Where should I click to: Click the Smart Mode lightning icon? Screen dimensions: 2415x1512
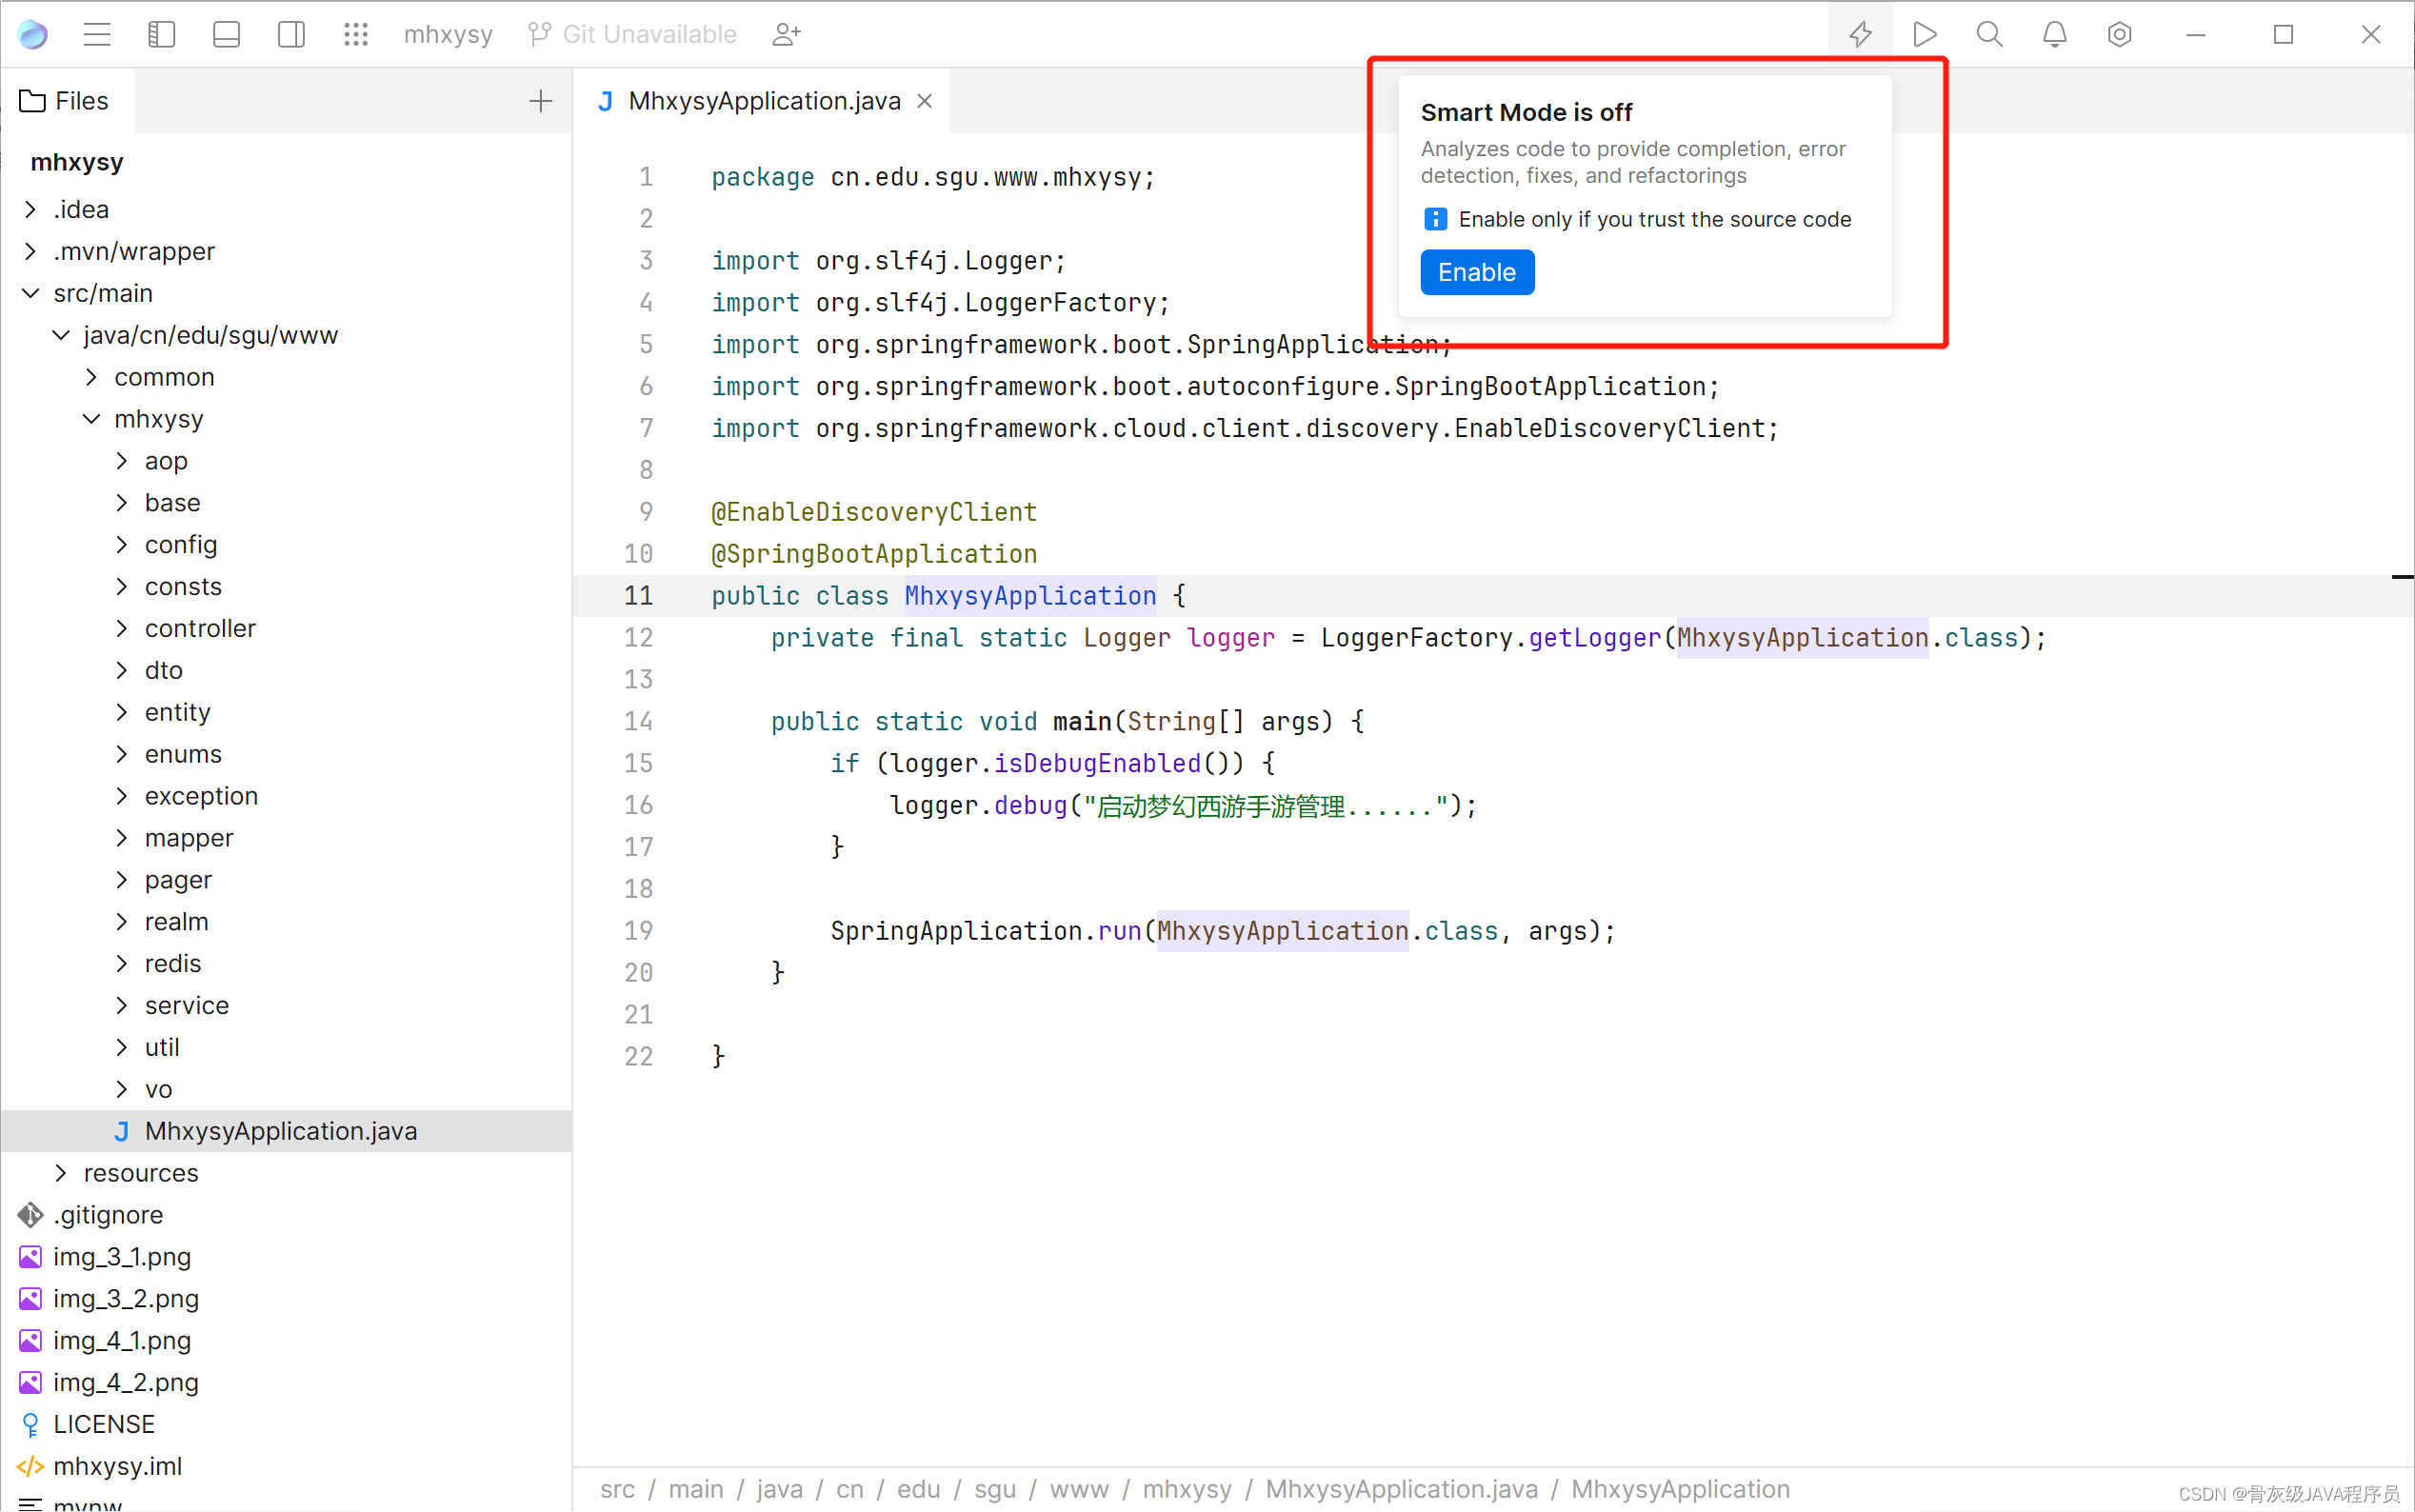click(1861, 33)
